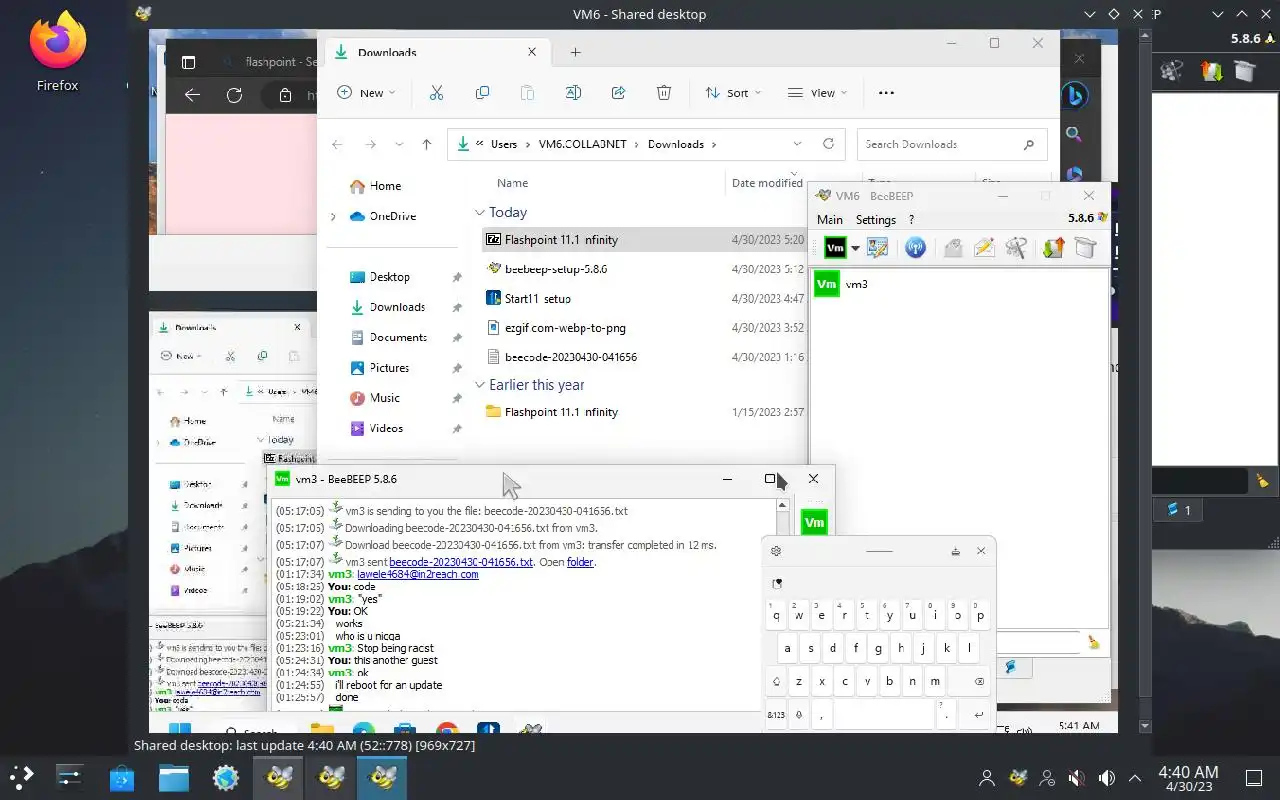This screenshot has height=800, width=1280.
Task: Add a new Explorer tab
Action: tap(575, 52)
